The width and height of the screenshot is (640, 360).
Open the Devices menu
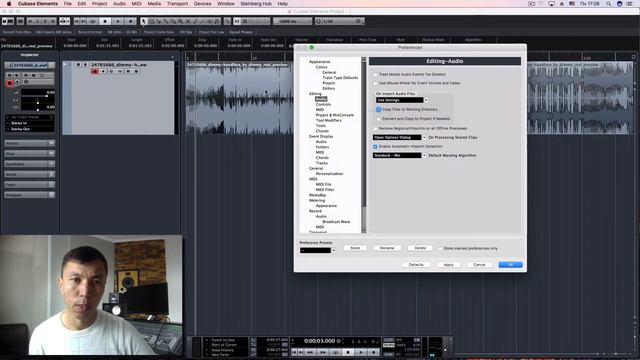click(202, 4)
